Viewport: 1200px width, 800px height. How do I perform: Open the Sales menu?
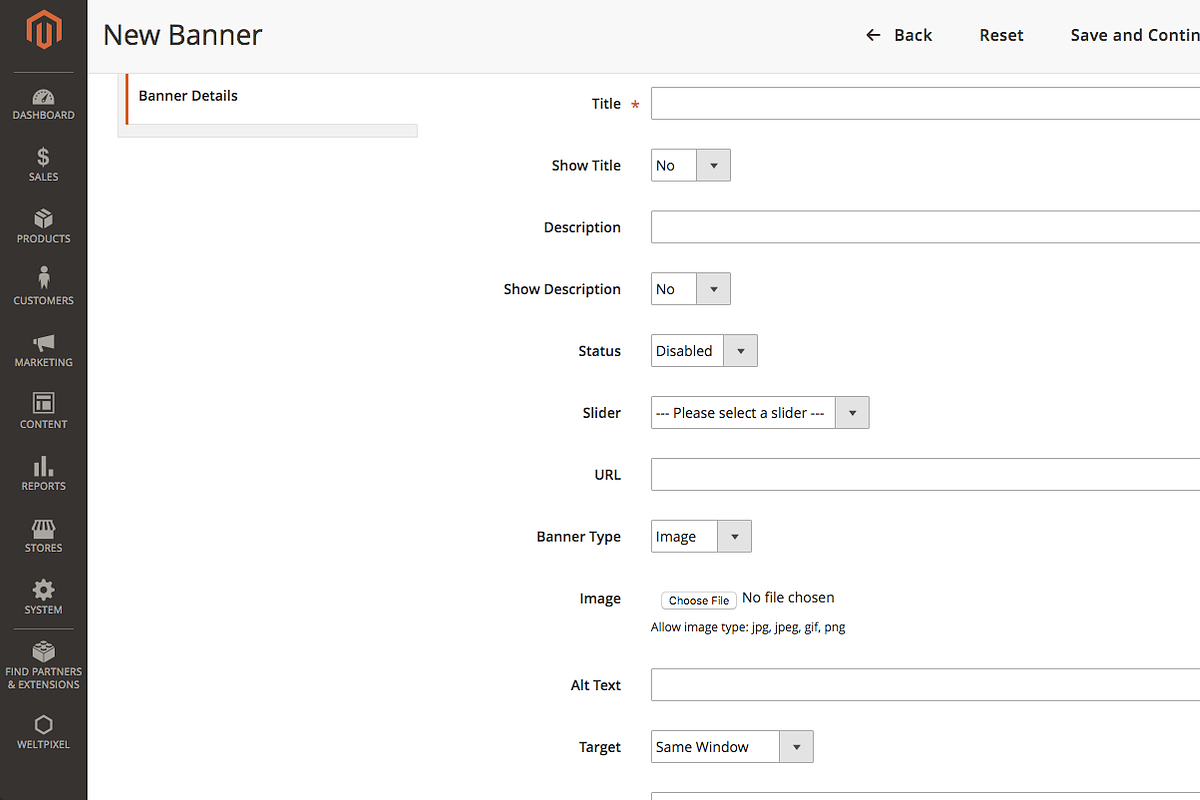pyautogui.click(x=43, y=165)
